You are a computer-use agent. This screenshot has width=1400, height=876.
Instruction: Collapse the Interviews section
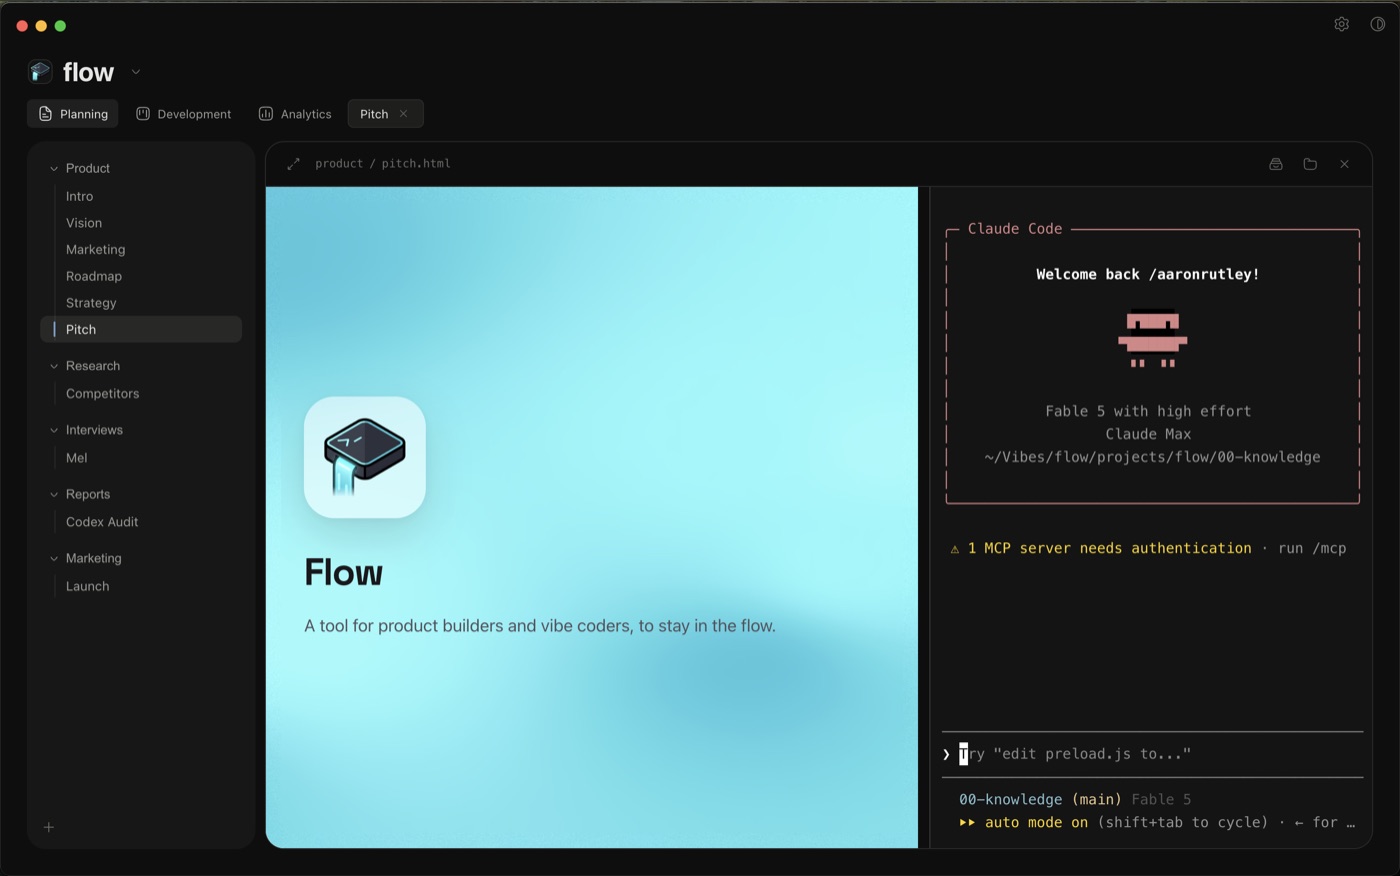tap(54, 430)
